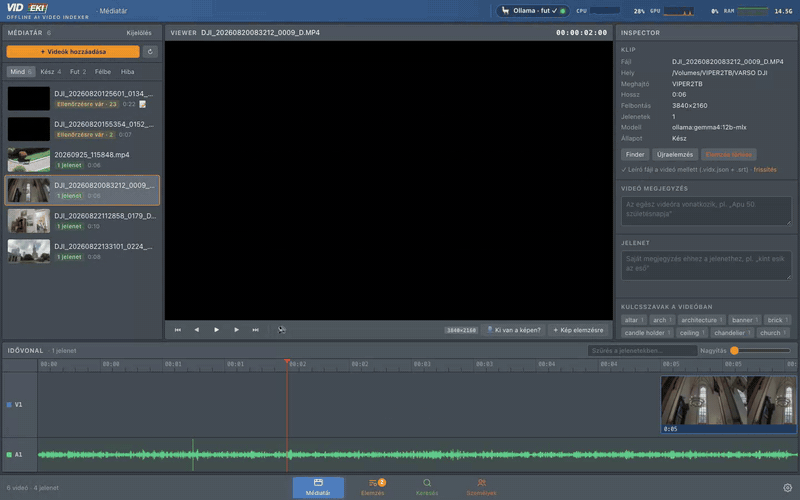Click the church scene clip on V1 track
800x500 pixels.
pos(729,405)
